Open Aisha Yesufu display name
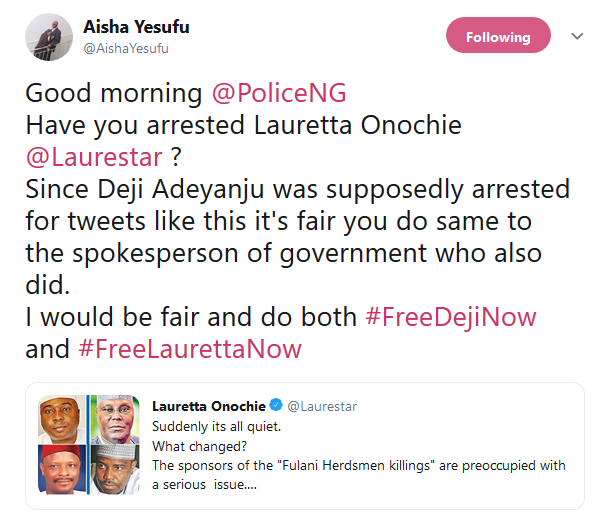This screenshot has height=513, width=599. (136, 27)
